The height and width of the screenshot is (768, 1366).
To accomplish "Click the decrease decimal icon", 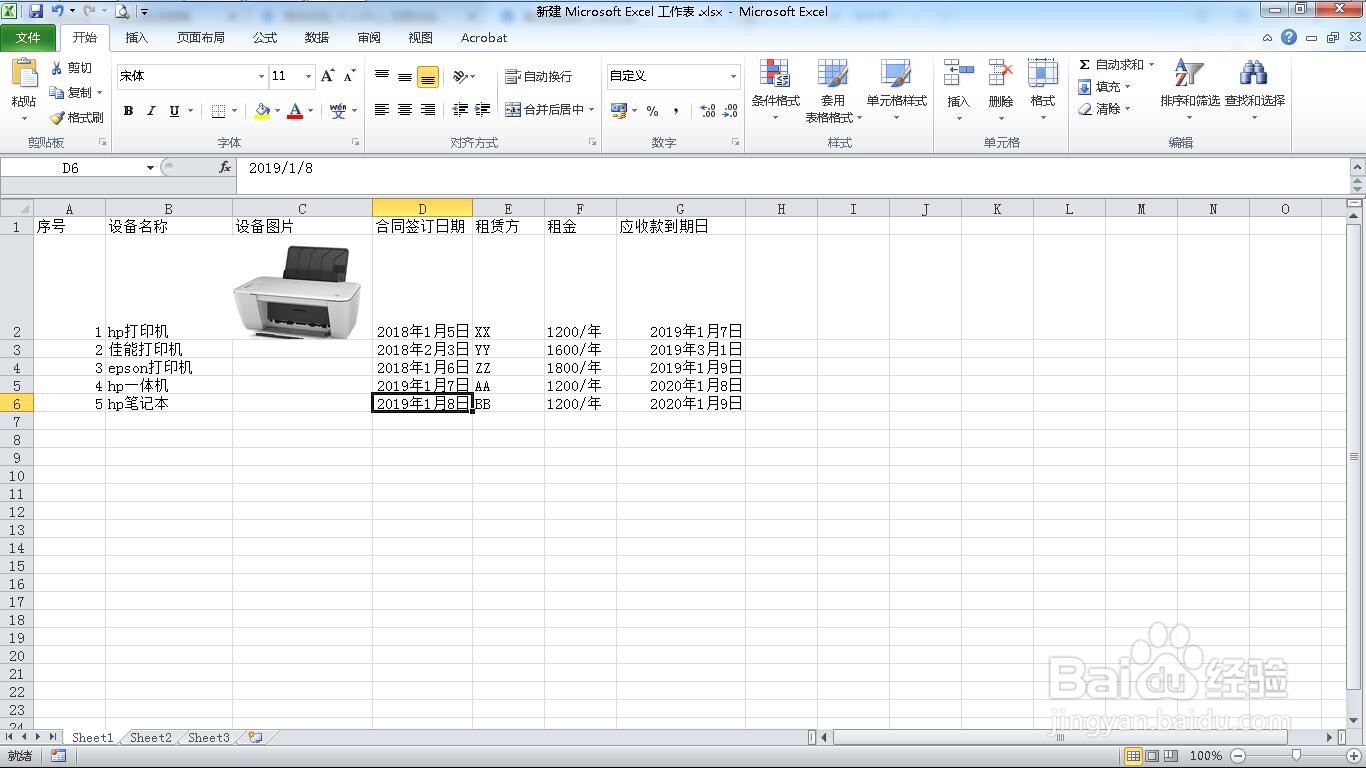I will coord(732,111).
